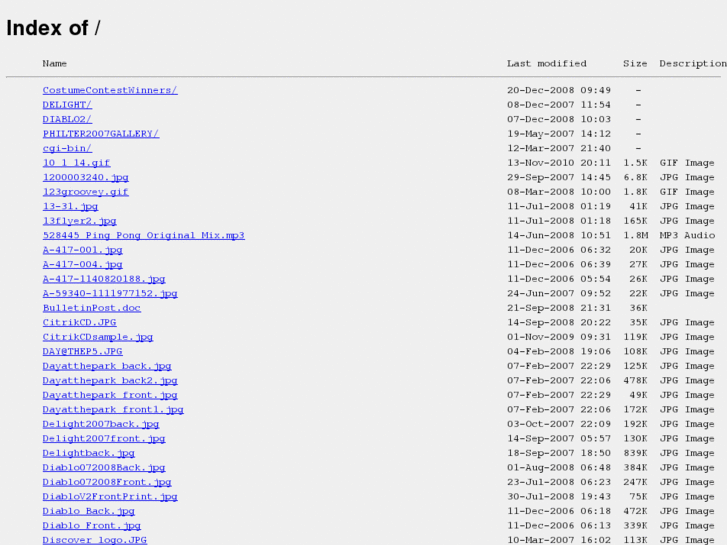
Task: Click the 'MP3 Audio' description text
Action: coord(687,235)
